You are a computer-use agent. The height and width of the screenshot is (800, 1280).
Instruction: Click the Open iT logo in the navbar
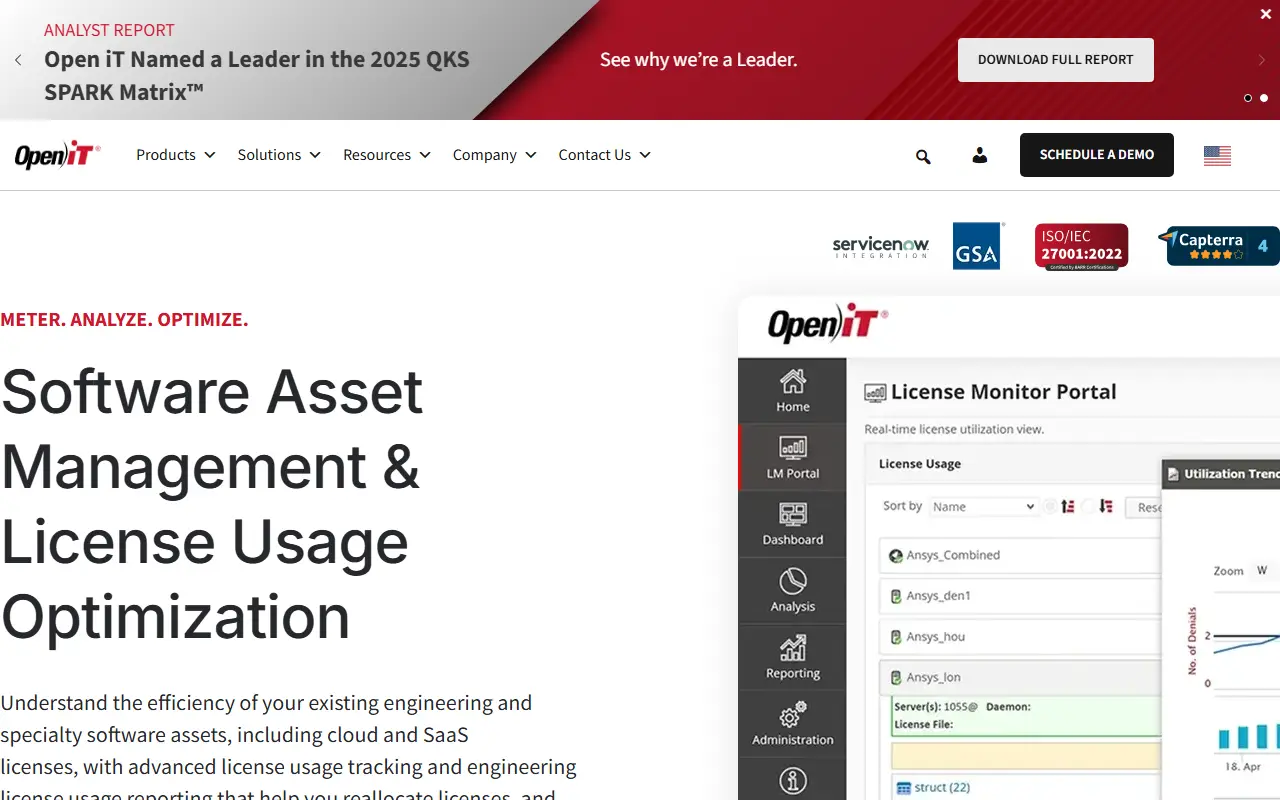point(57,155)
